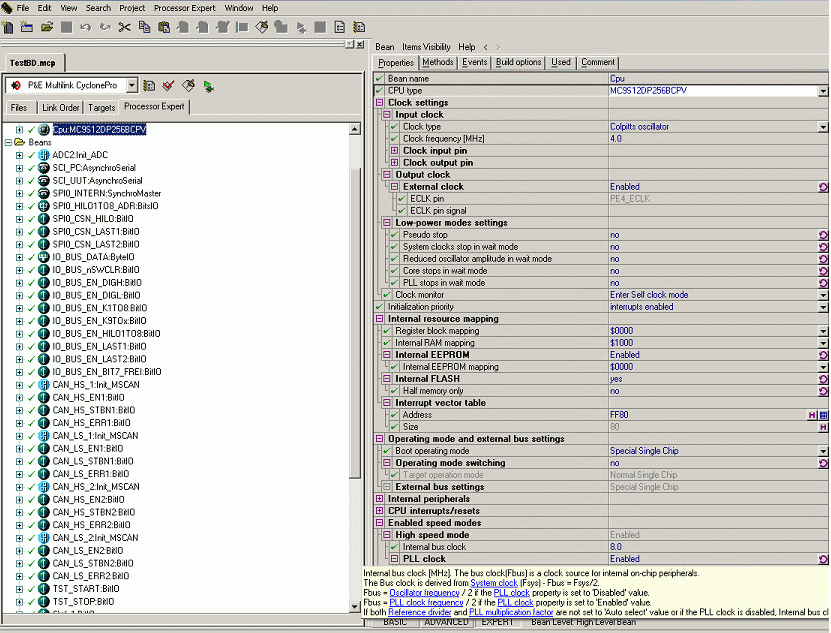Open the Clock type Colpitts oscillator dropdown
Image resolution: width=831 pixels, height=633 pixels.
(x=823, y=127)
